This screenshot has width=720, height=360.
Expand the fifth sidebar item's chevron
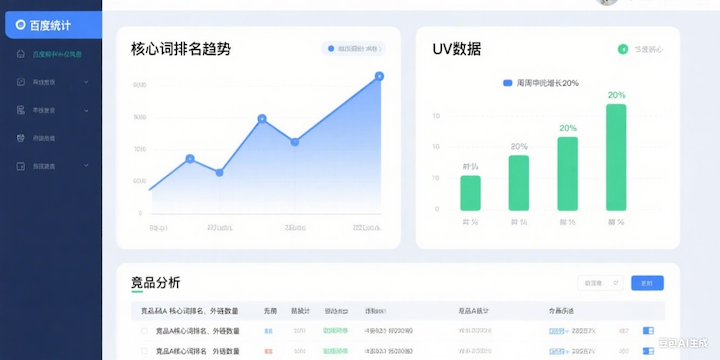coord(86,165)
